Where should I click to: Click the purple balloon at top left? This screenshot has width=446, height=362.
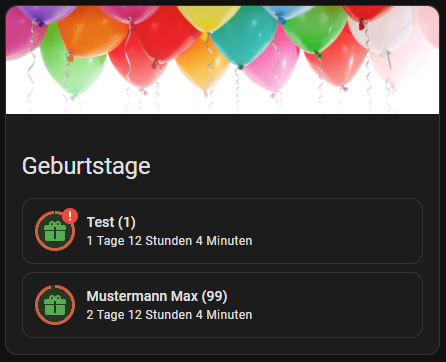(47, 14)
